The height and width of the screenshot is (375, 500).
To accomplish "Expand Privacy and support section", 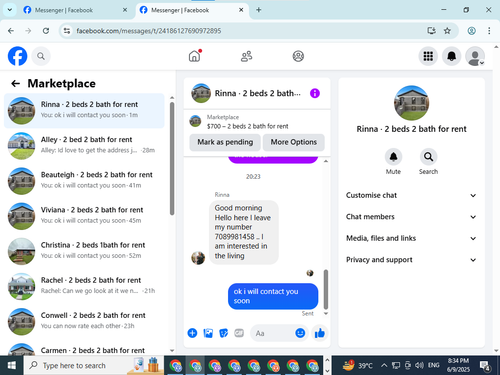I will click(x=411, y=260).
